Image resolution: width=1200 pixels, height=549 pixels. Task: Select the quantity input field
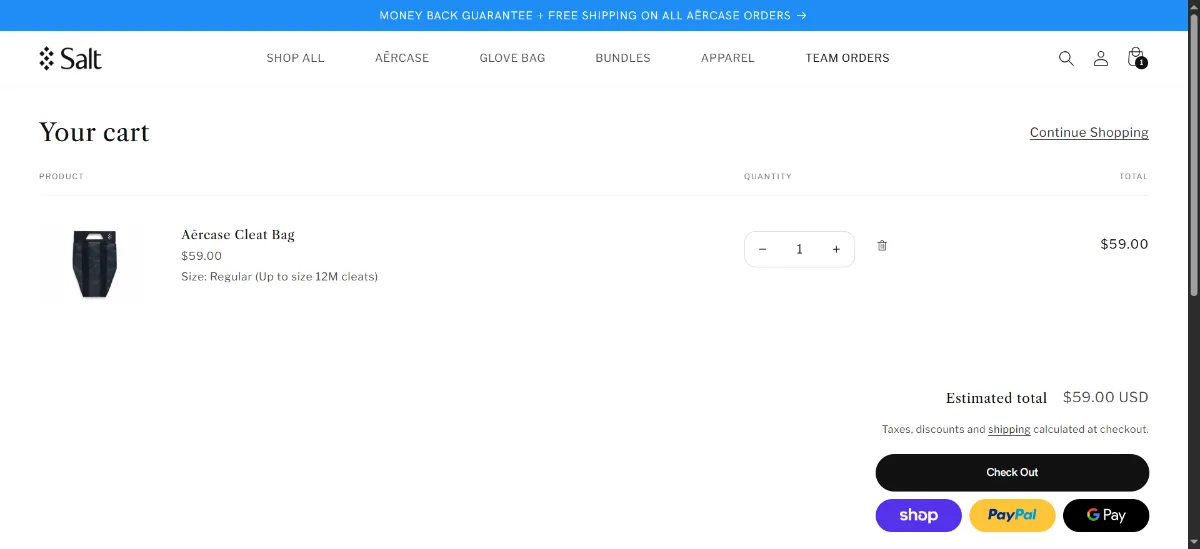pyautogui.click(x=799, y=250)
